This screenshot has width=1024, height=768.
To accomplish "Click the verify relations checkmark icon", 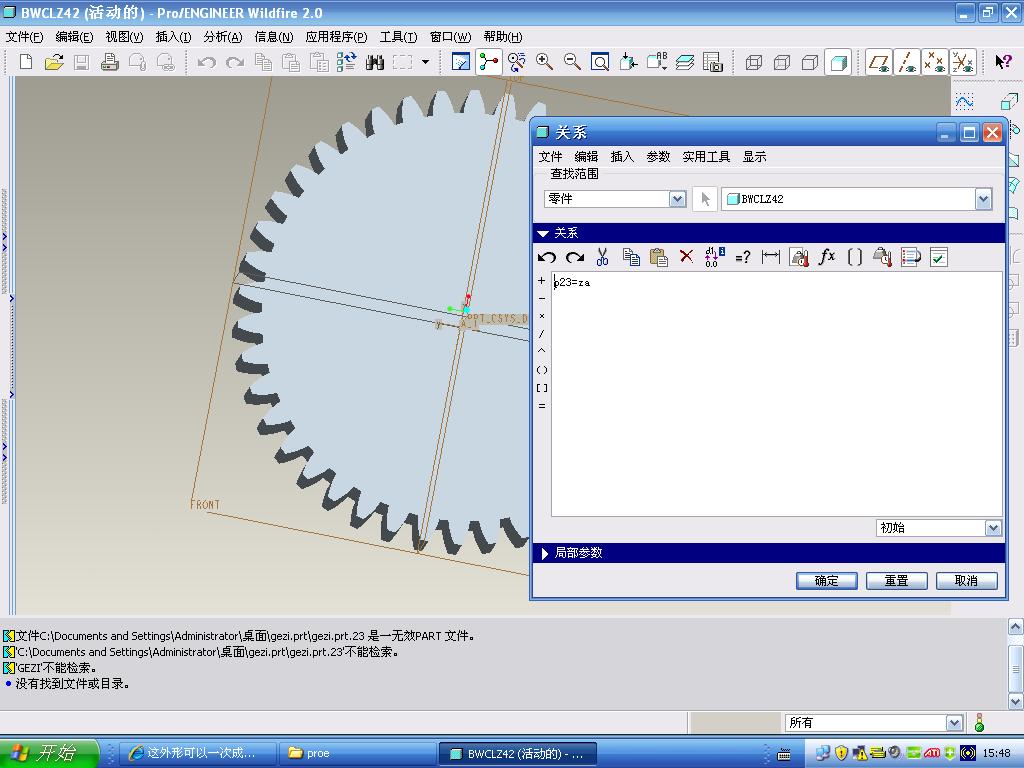I will tap(938, 257).
